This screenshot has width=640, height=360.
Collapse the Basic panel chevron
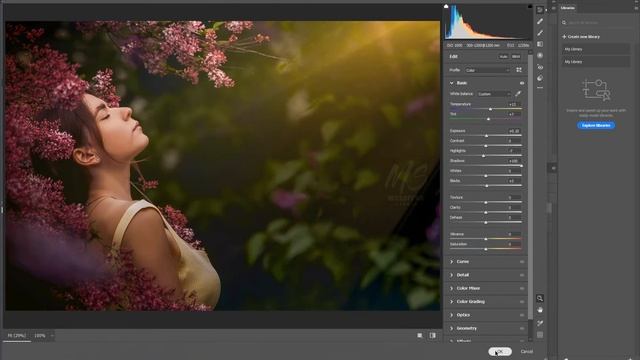pos(451,83)
